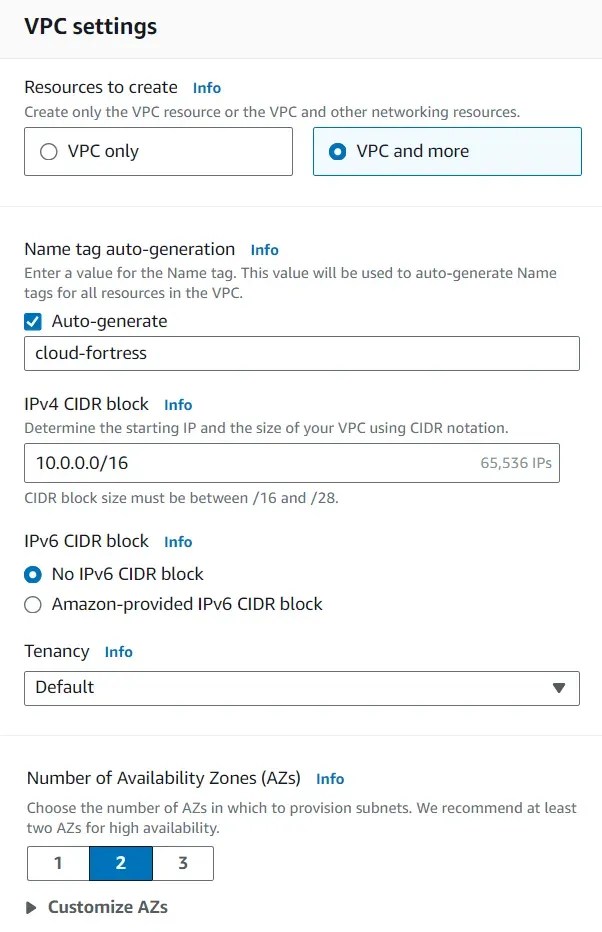Screen dimensions: 602x932
Task: Open Info beside Number of Availability Zones
Action: pos(330,779)
